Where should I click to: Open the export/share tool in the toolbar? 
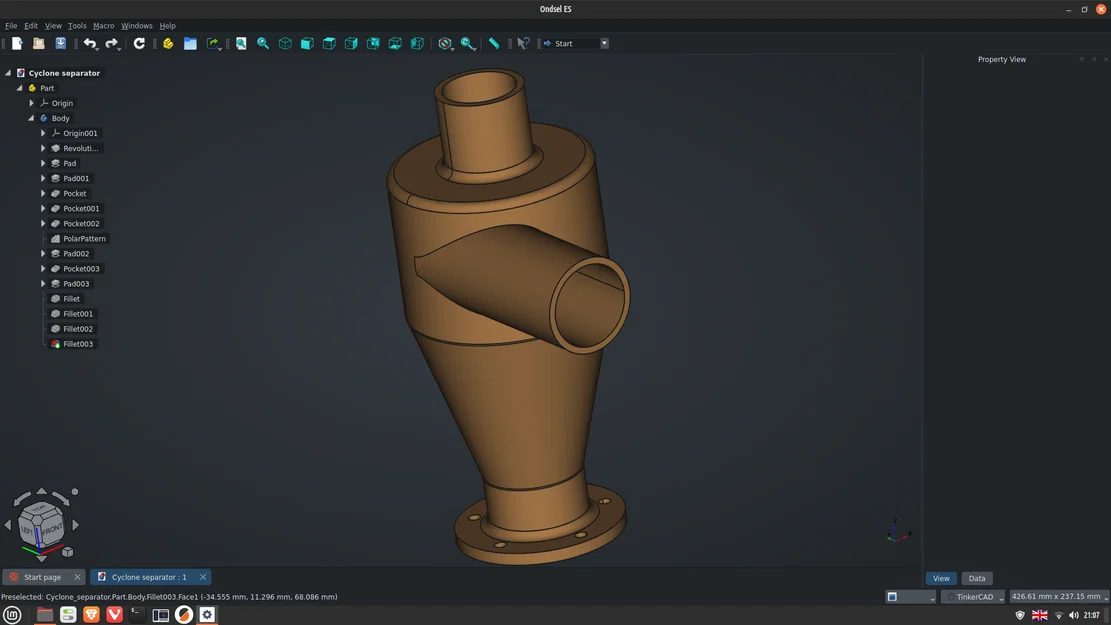[213, 43]
